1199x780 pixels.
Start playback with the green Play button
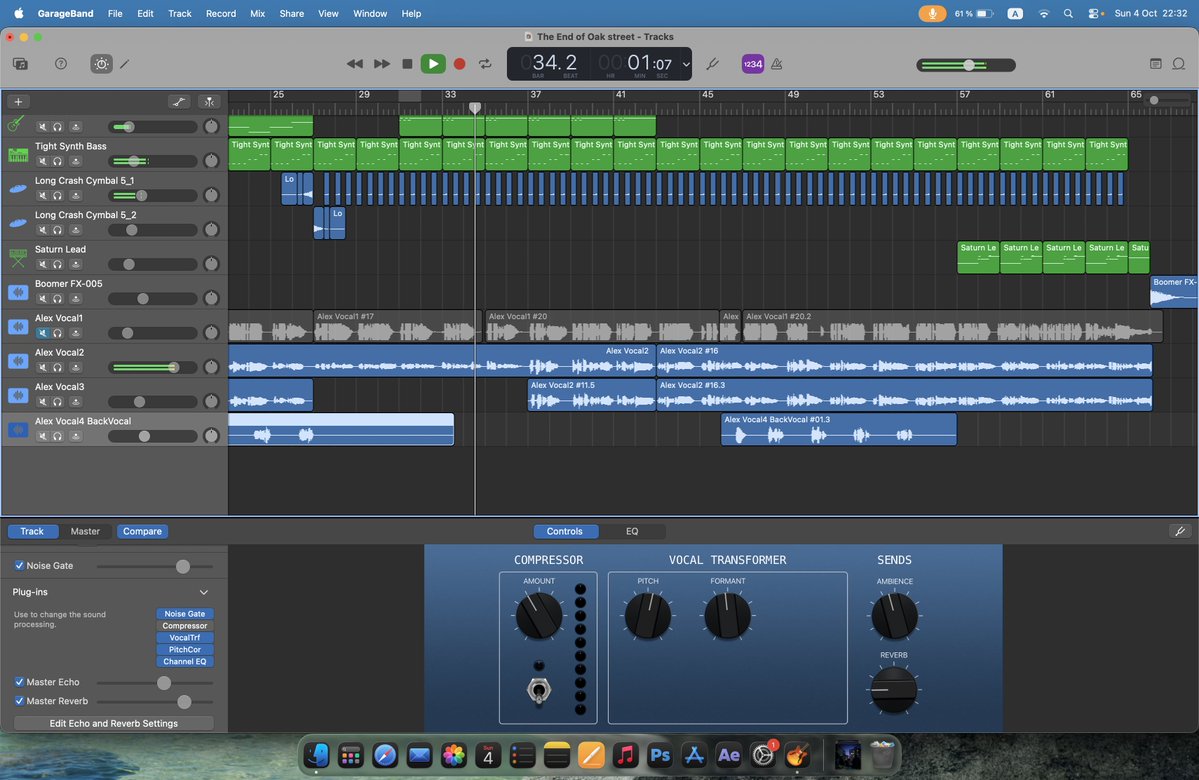[433, 64]
